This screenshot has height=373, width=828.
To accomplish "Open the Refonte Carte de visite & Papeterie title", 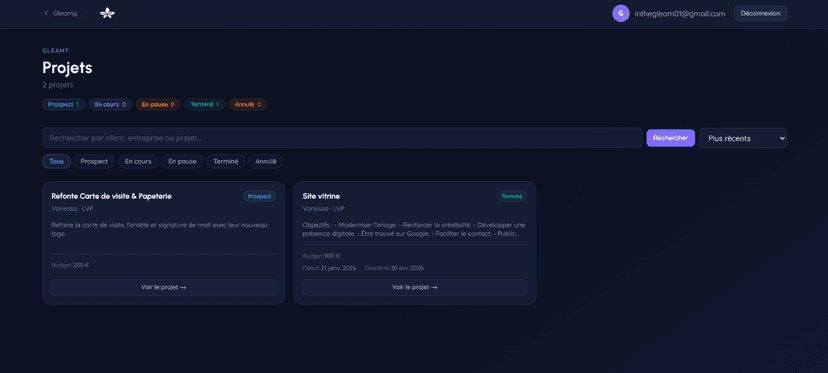I will pyautogui.click(x=111, y=196).
